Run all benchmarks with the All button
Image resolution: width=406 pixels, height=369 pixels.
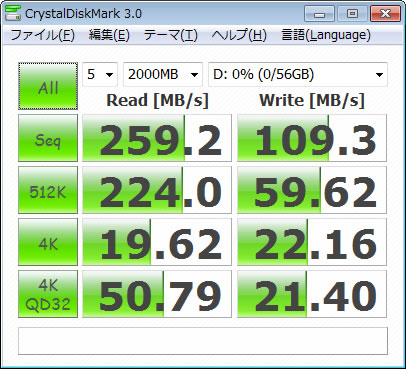coord(48,86)
